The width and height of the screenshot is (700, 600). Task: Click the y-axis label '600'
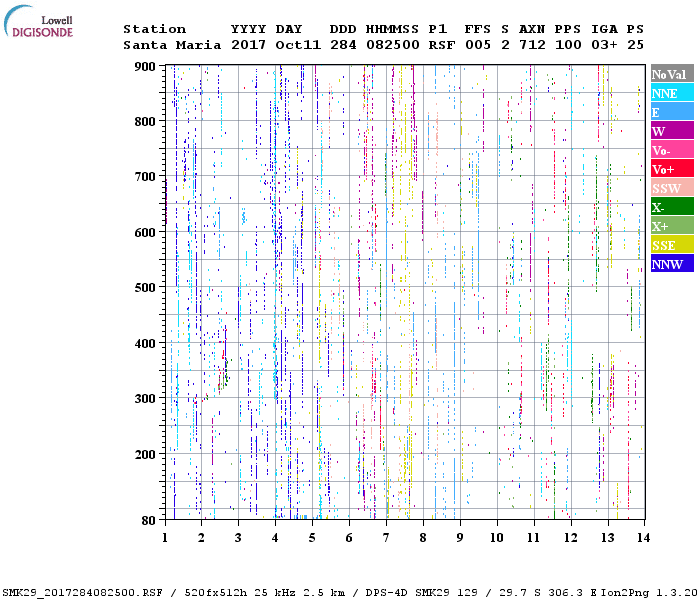tap(145, 233)
